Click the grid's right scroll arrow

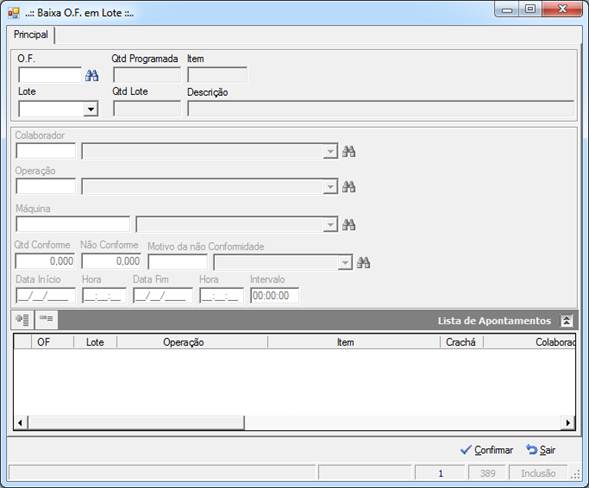(568, 423)
